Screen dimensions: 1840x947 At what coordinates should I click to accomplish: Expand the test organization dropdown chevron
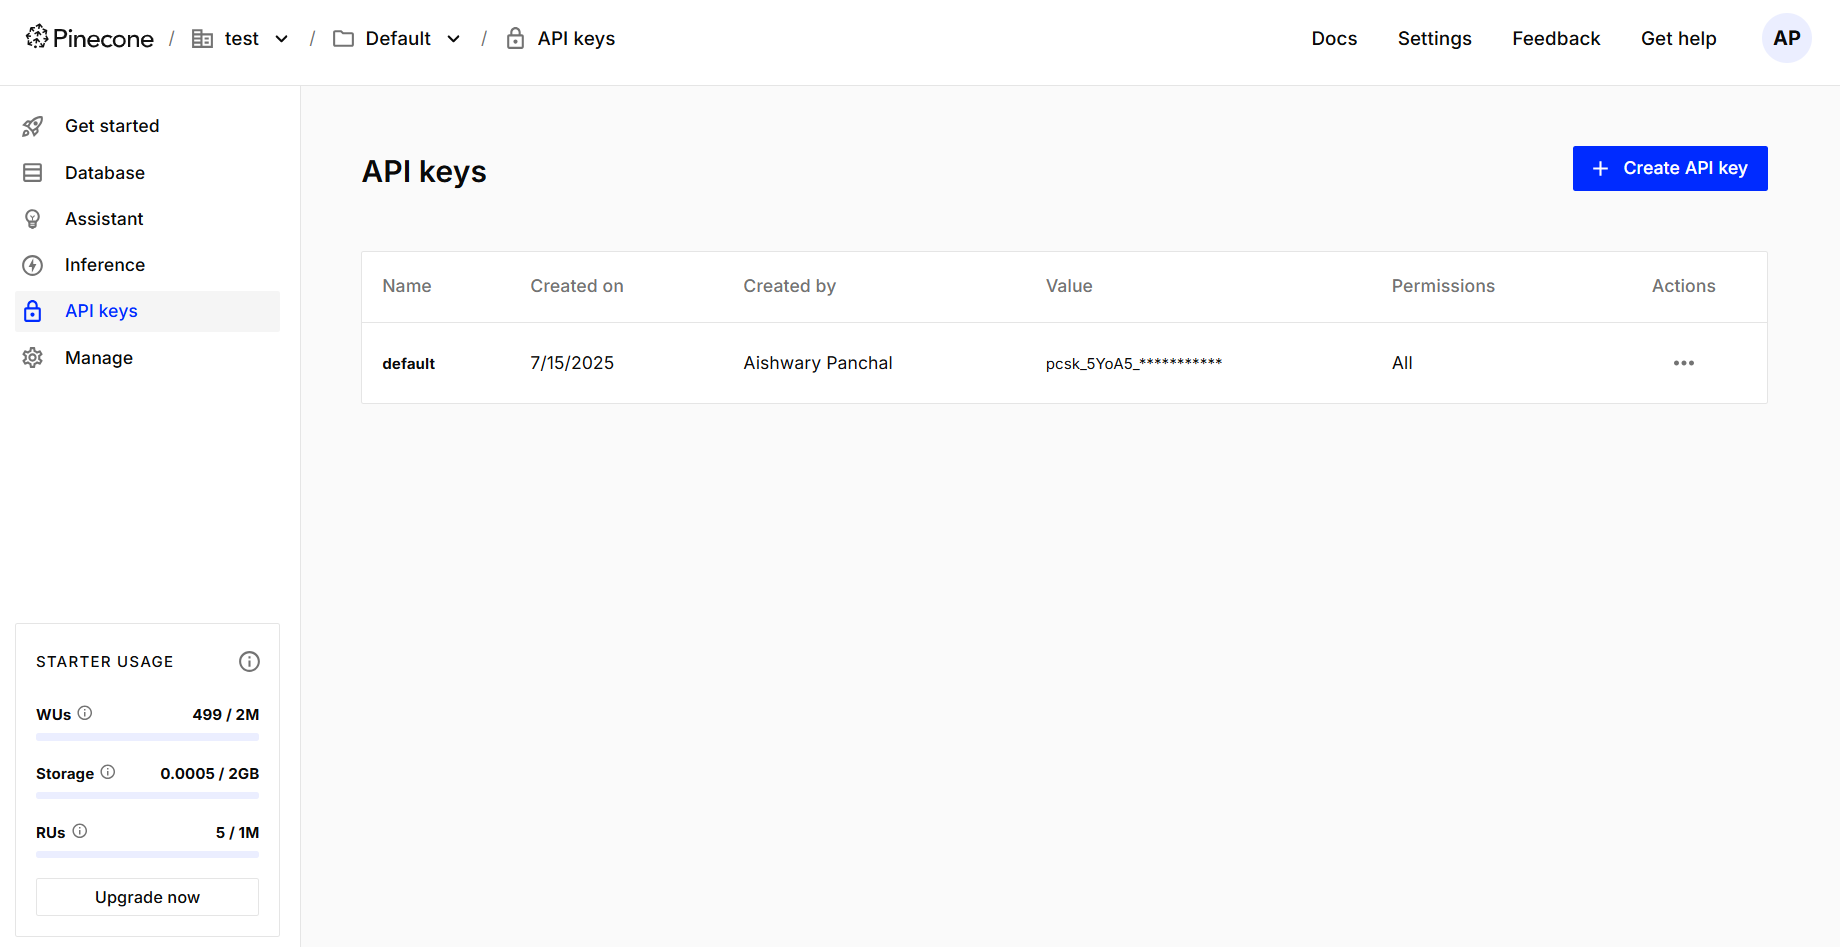pyautogui.click(x=282, y=39)
